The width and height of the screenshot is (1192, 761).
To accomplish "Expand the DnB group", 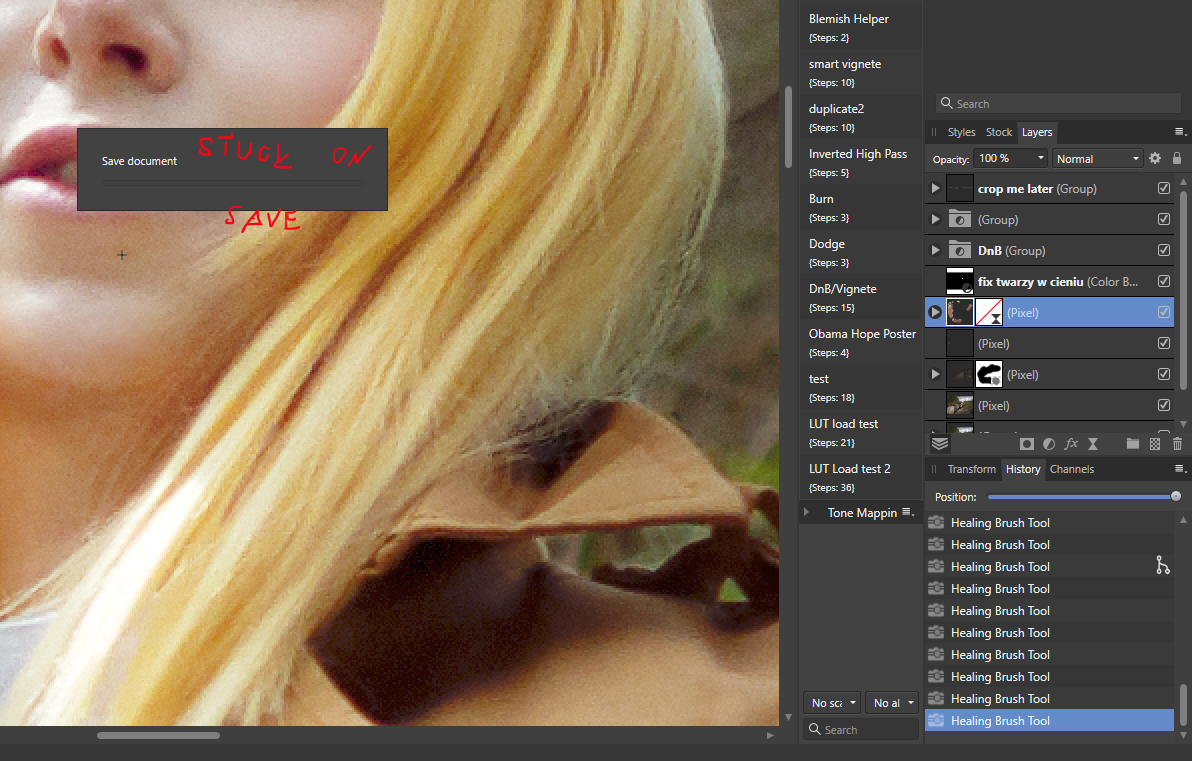I will (936, 250).
